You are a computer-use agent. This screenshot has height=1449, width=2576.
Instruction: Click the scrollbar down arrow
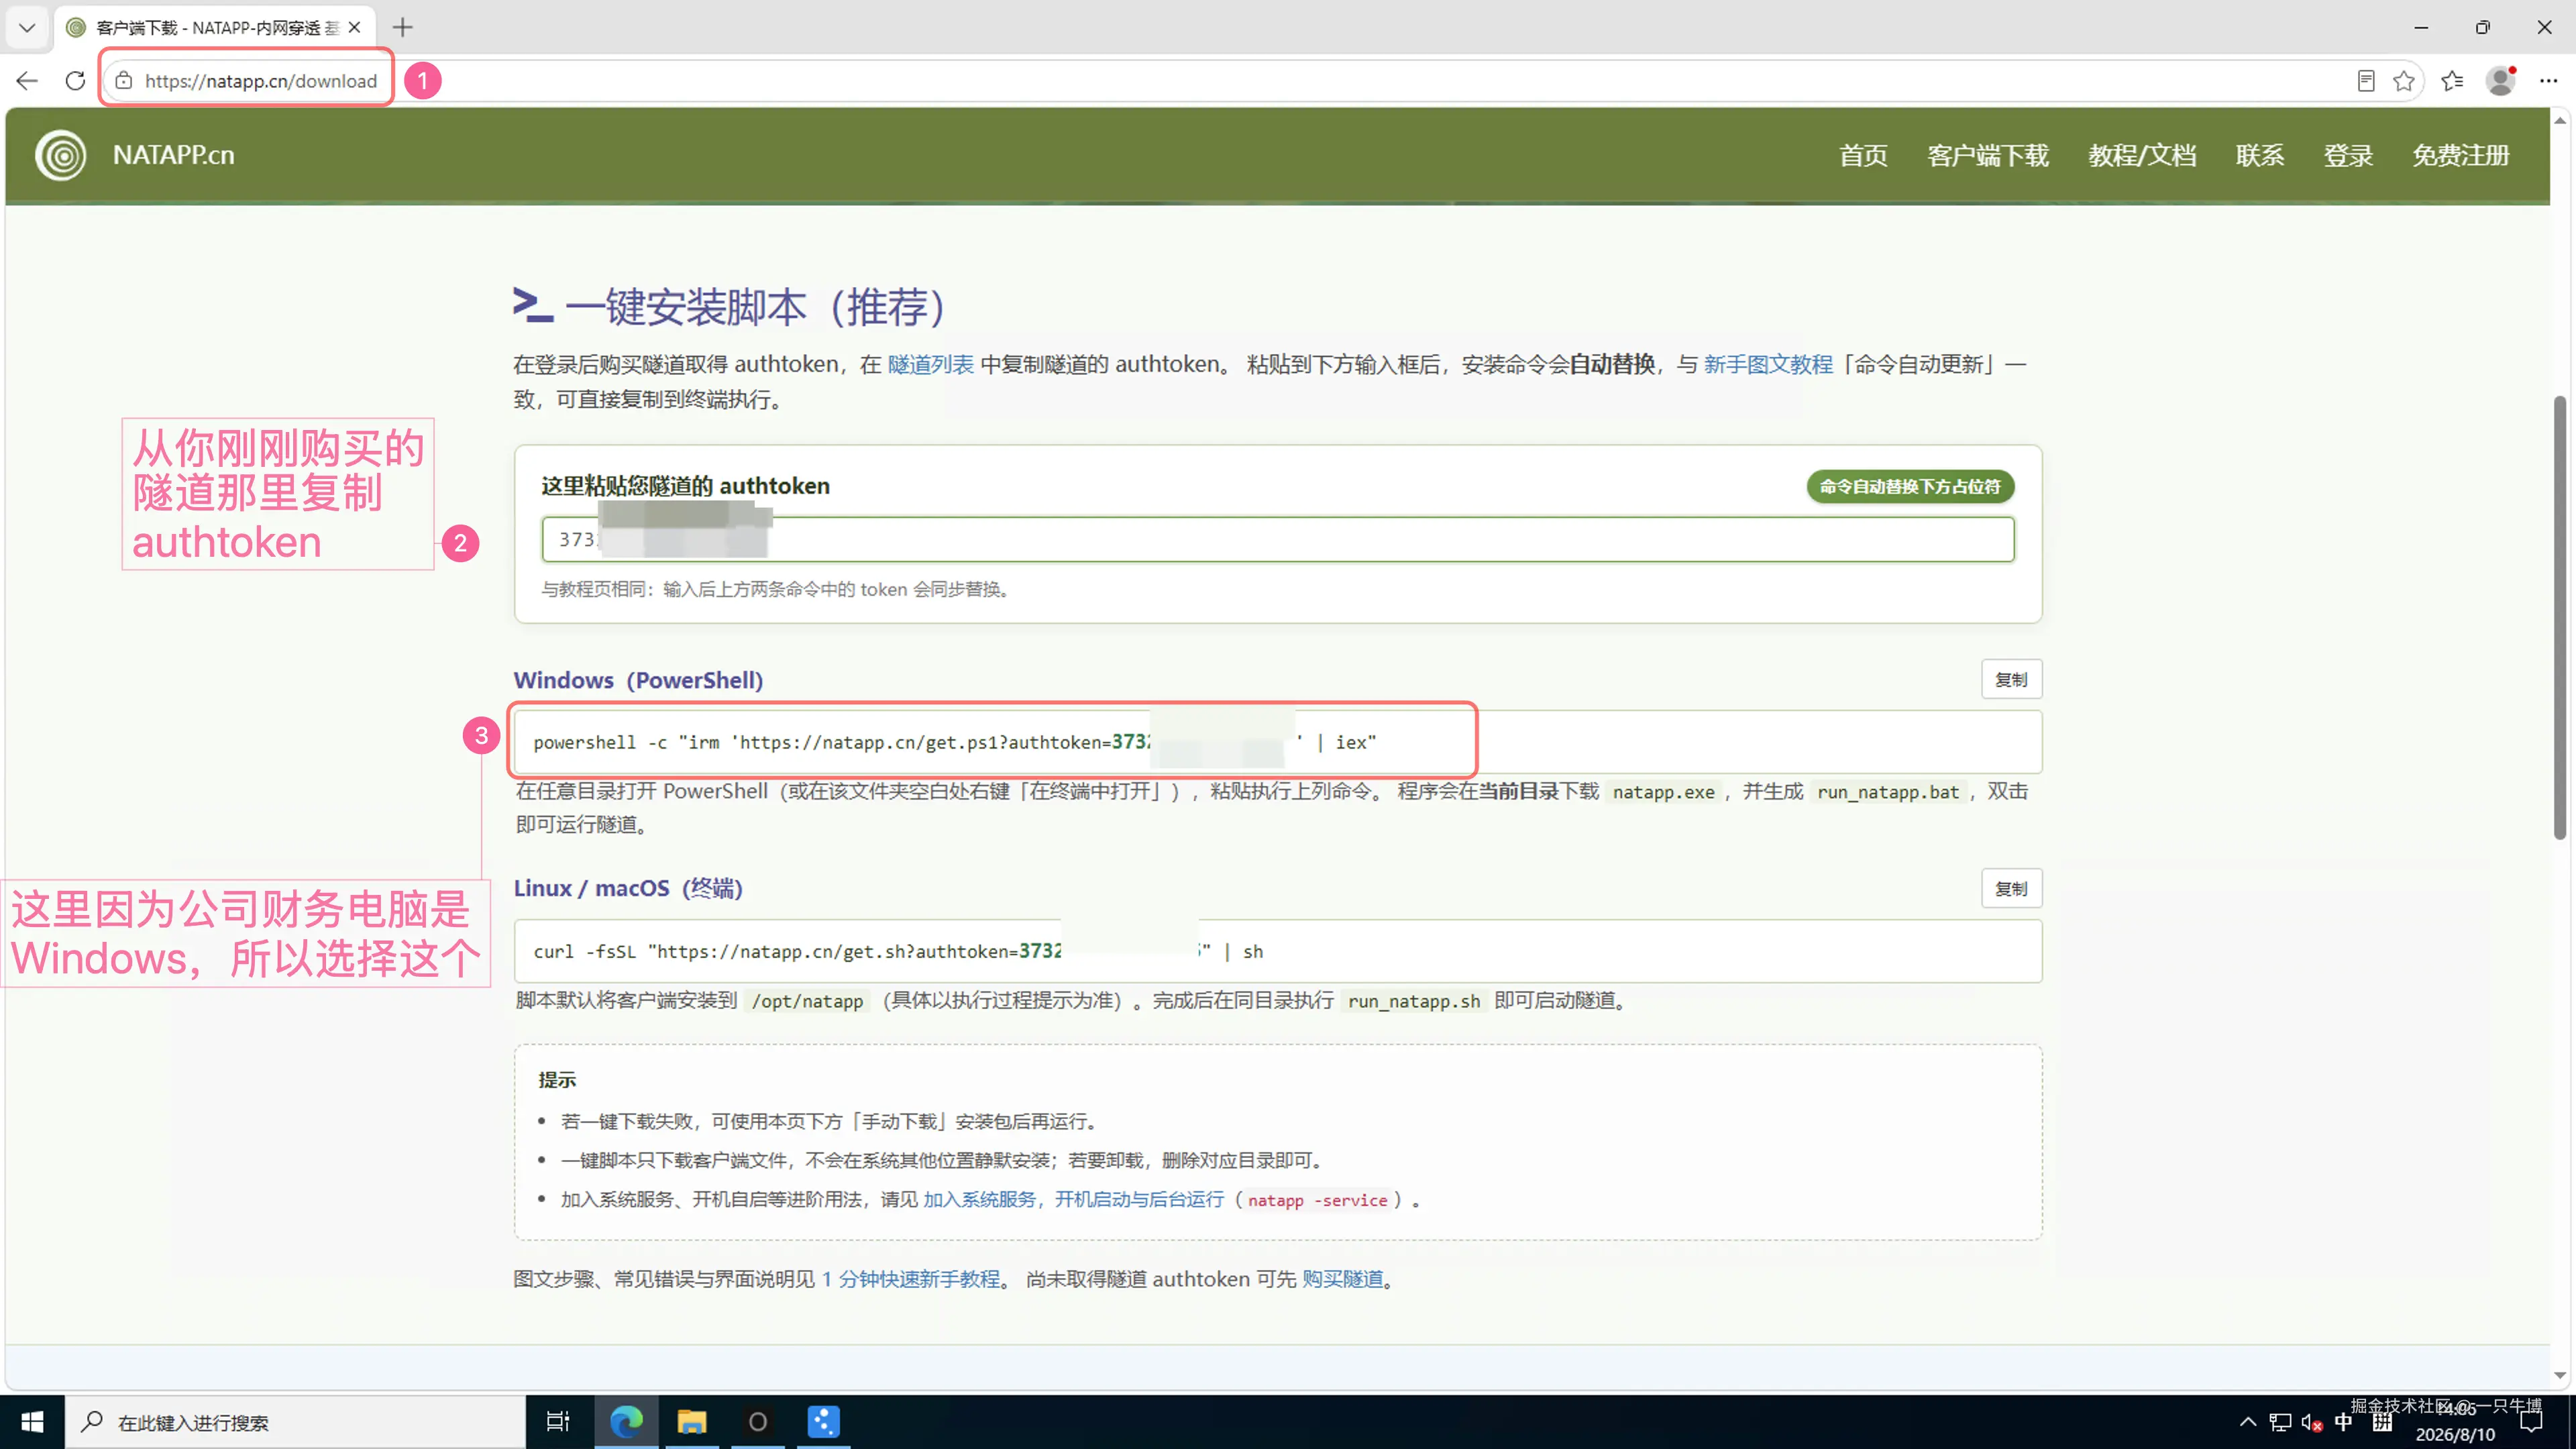tap(2559, 1376)
